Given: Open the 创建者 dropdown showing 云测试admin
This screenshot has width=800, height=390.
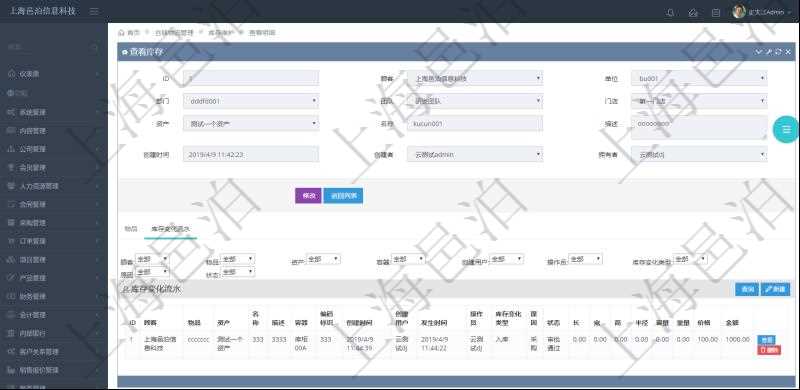Looking at the screenshot, I should coord(475,154).
